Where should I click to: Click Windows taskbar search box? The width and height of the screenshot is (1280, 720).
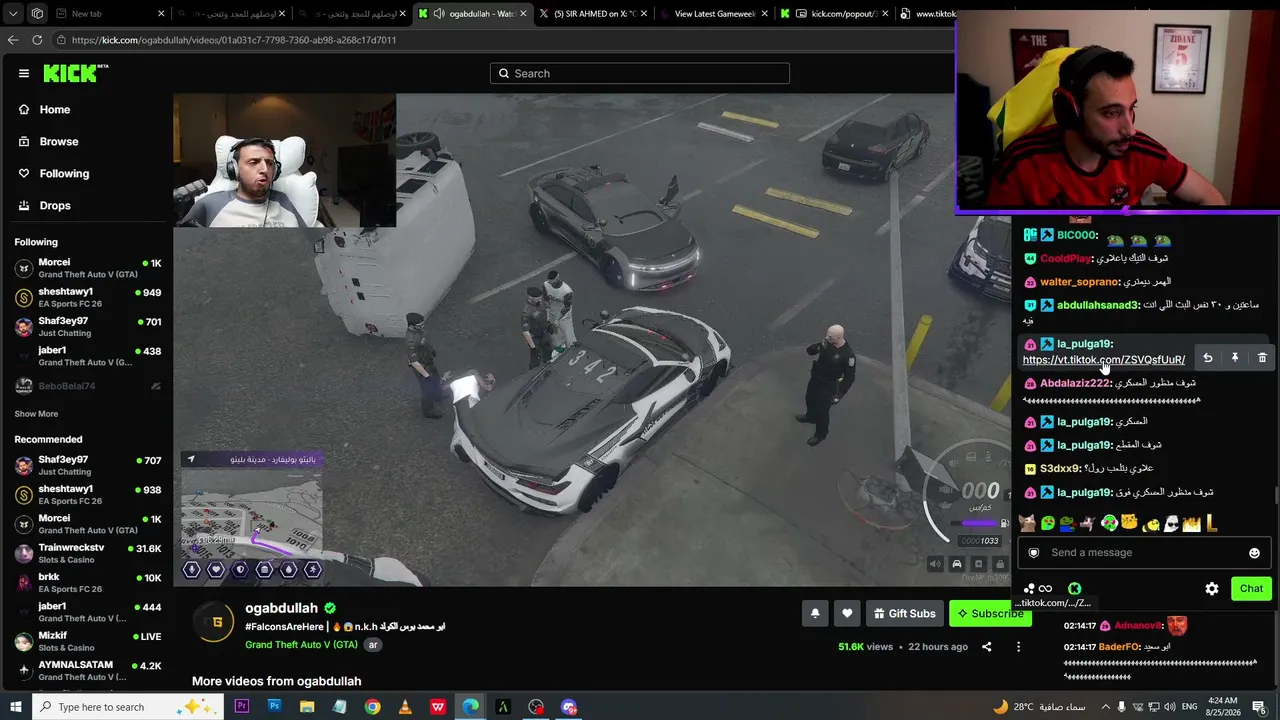tap(130, 707)
